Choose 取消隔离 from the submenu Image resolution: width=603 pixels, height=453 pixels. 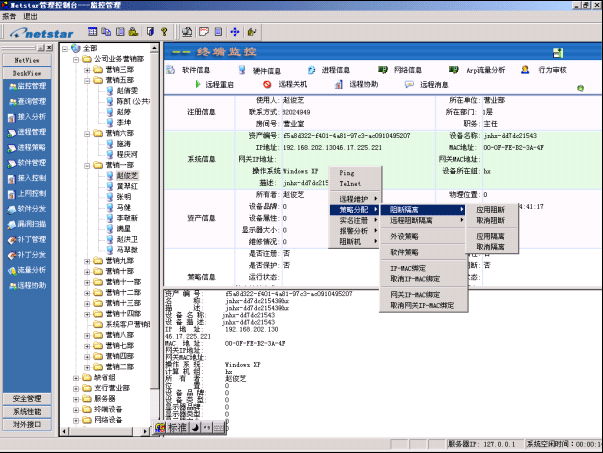[491, 246]
